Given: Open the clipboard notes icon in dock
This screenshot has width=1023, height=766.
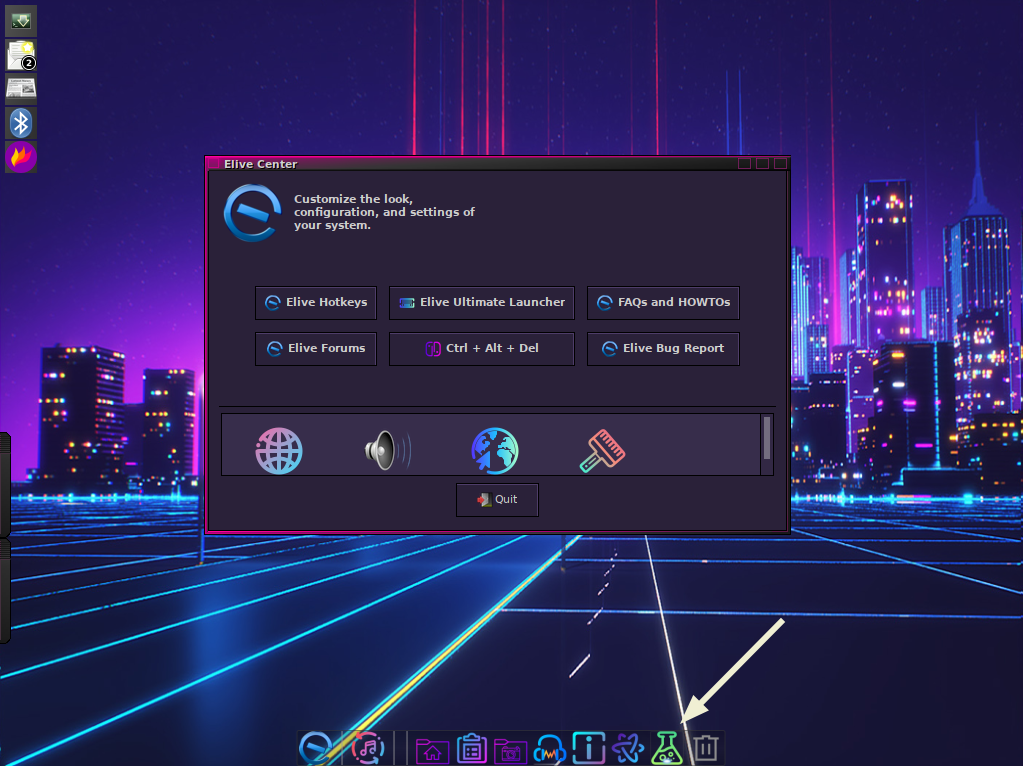Looking at the screenshot, I should click(471, 748).
